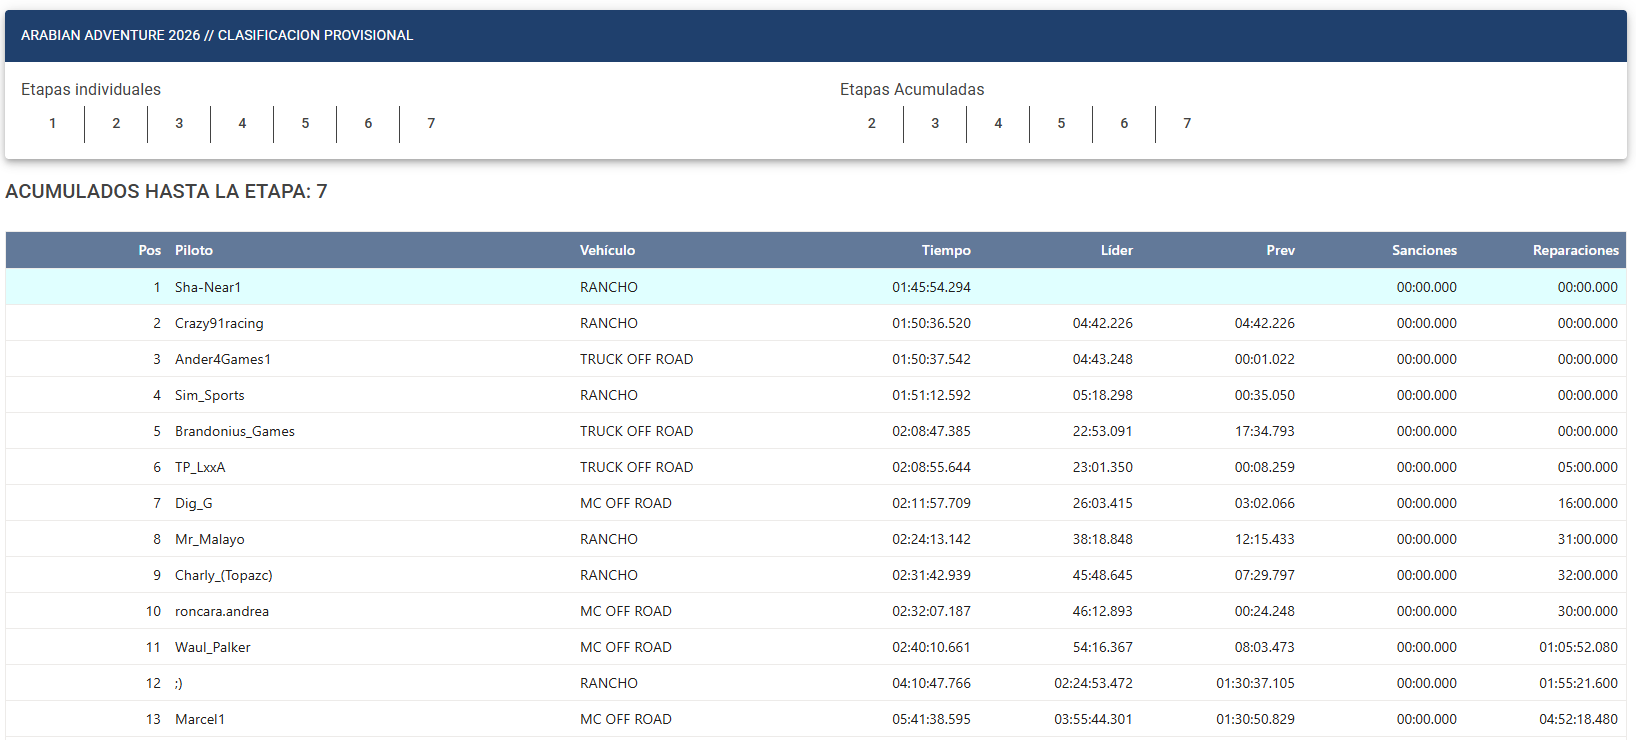Screen dimensions: 1636x740
Task: Show accumulated results up to stage 3
Action: pos(935,124)
